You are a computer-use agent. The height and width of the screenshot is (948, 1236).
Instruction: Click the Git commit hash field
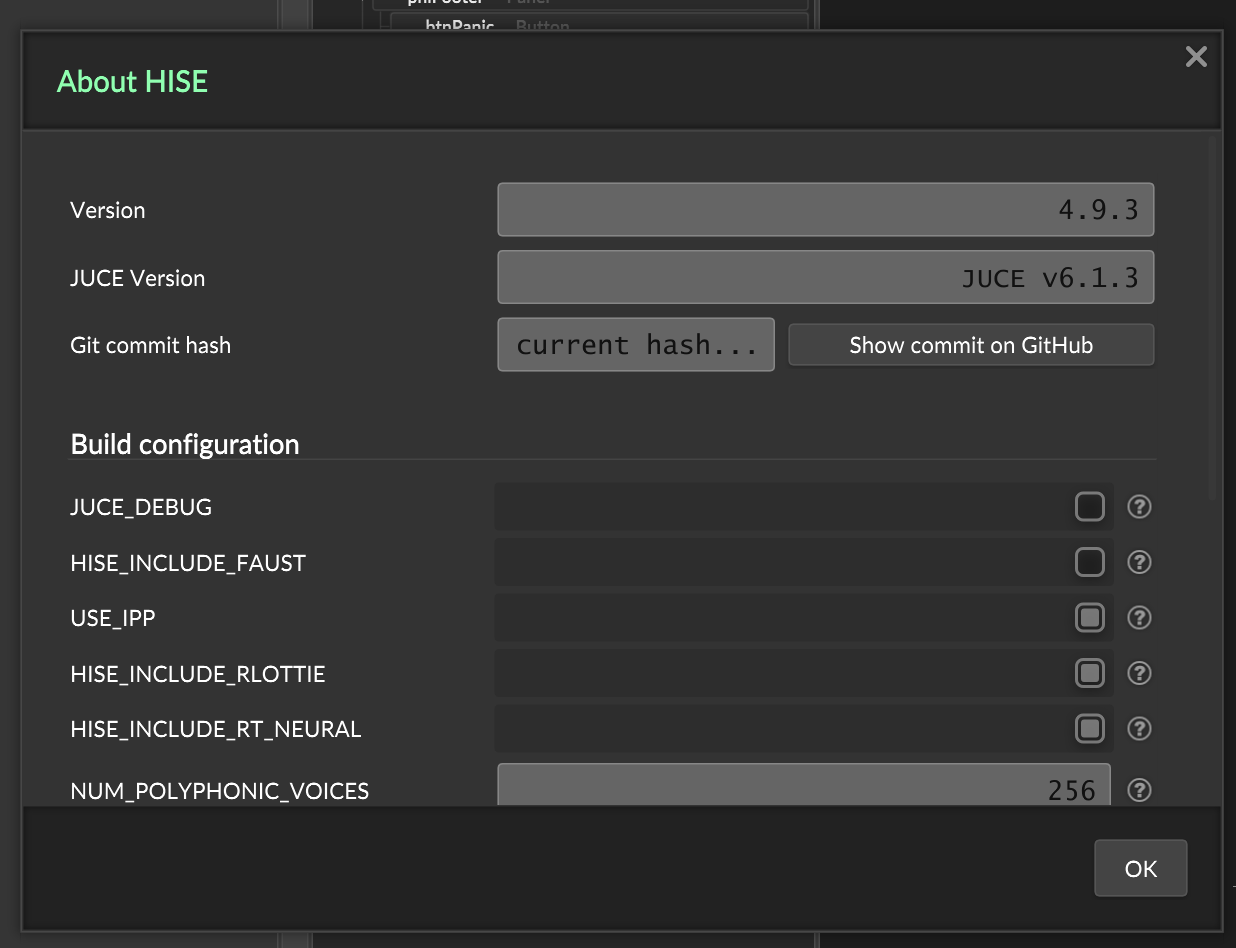(636, 345)
